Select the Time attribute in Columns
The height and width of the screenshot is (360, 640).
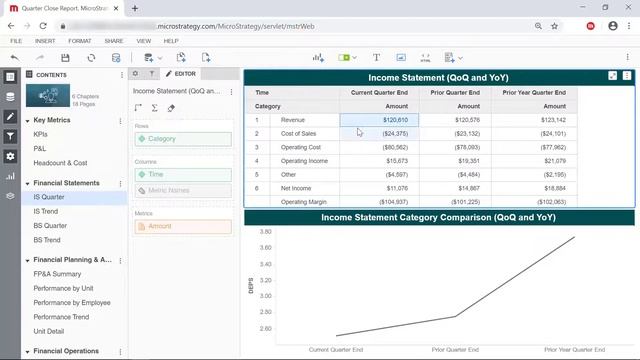[183, 174]
